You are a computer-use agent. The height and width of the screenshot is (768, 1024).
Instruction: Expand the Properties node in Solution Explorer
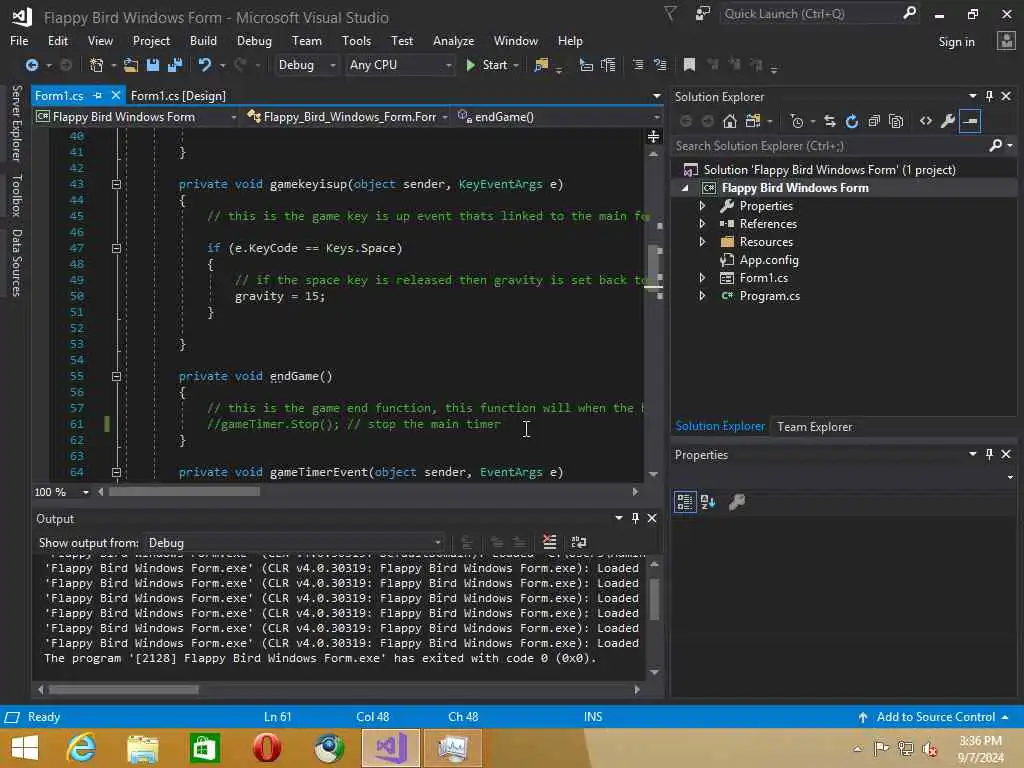(x=702, y=206)
